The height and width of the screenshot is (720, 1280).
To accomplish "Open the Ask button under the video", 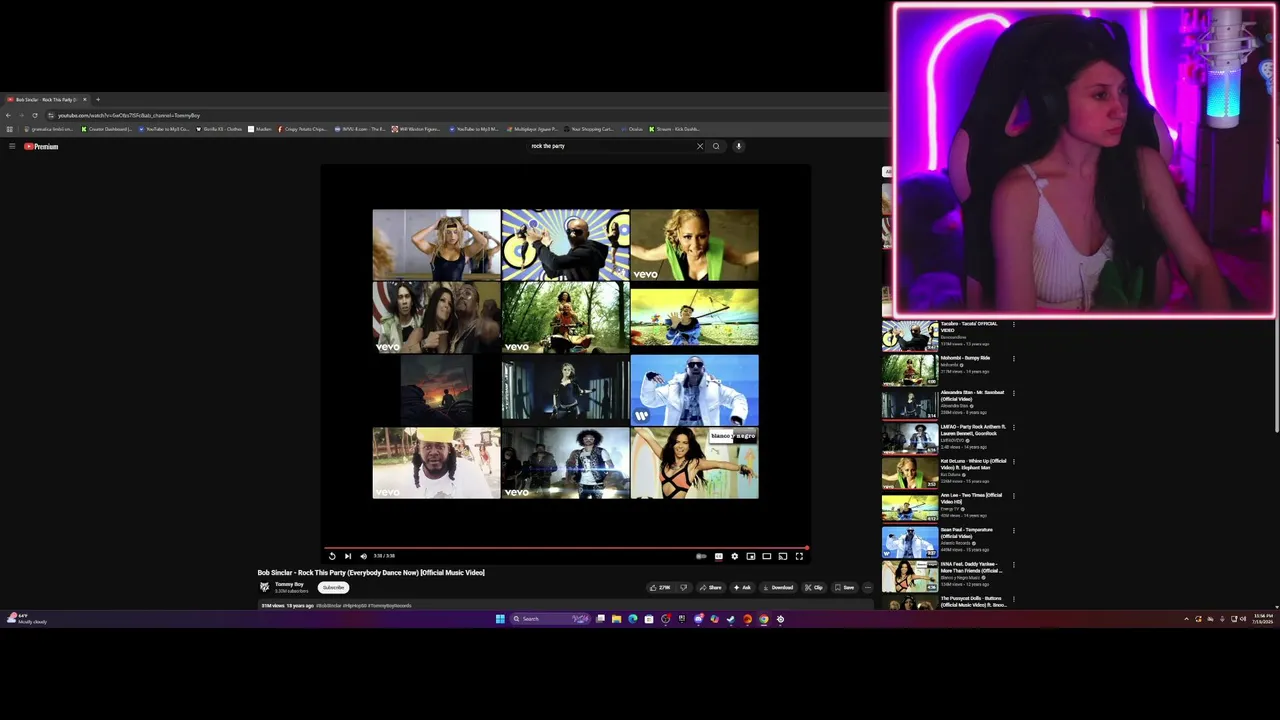I will tap(741, 587).
